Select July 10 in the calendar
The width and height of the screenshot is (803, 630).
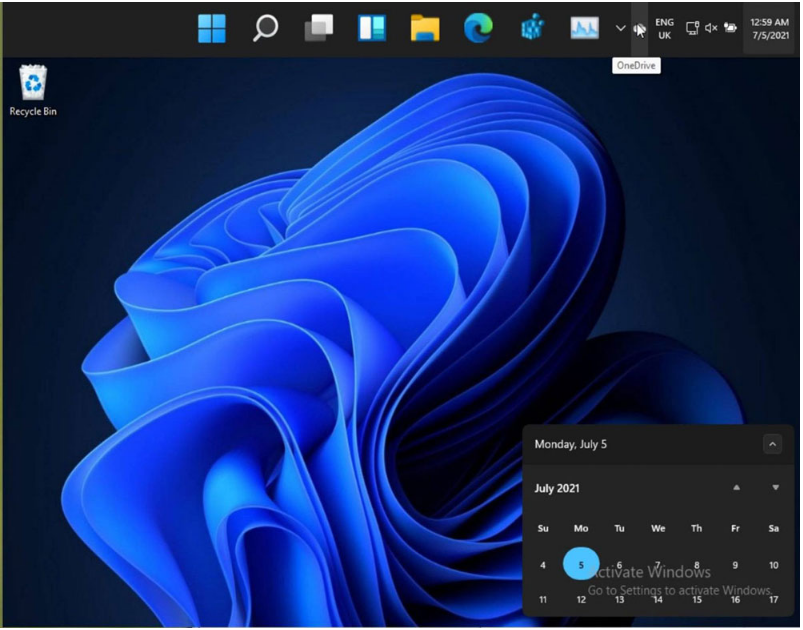[x=773, y=565]
